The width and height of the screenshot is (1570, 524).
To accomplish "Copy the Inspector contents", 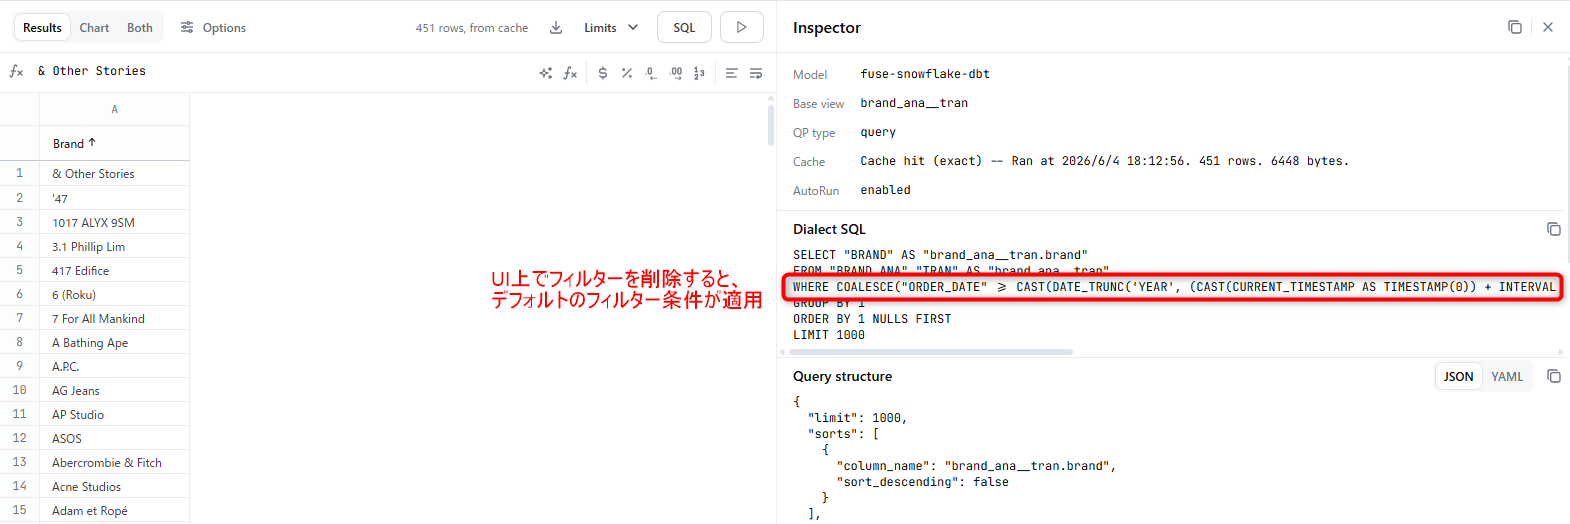I will (x=1515, y=27).
